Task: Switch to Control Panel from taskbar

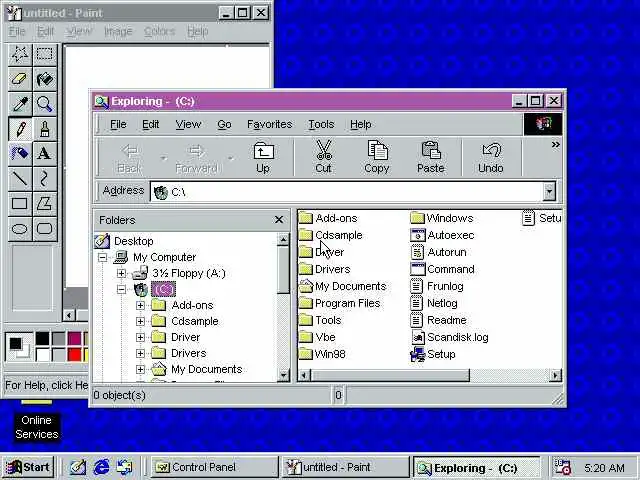Action: 215,467
